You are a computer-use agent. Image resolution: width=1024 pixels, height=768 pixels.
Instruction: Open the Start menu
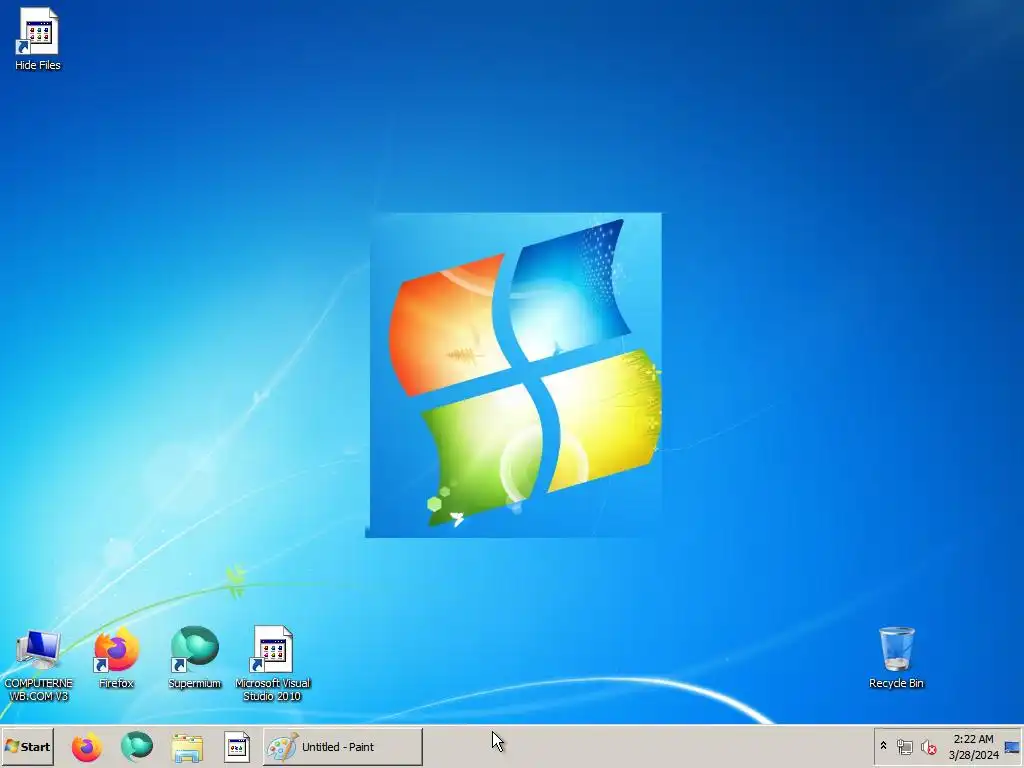tap(27, 746)
